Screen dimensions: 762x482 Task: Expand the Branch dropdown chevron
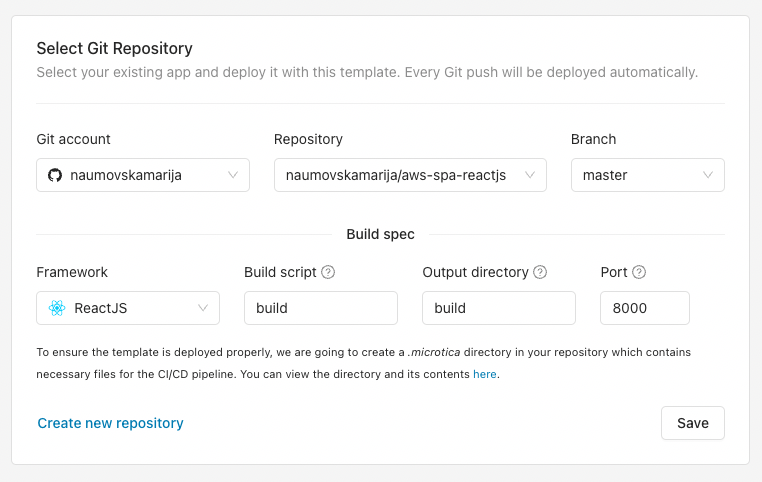click(x=708, y=175)
